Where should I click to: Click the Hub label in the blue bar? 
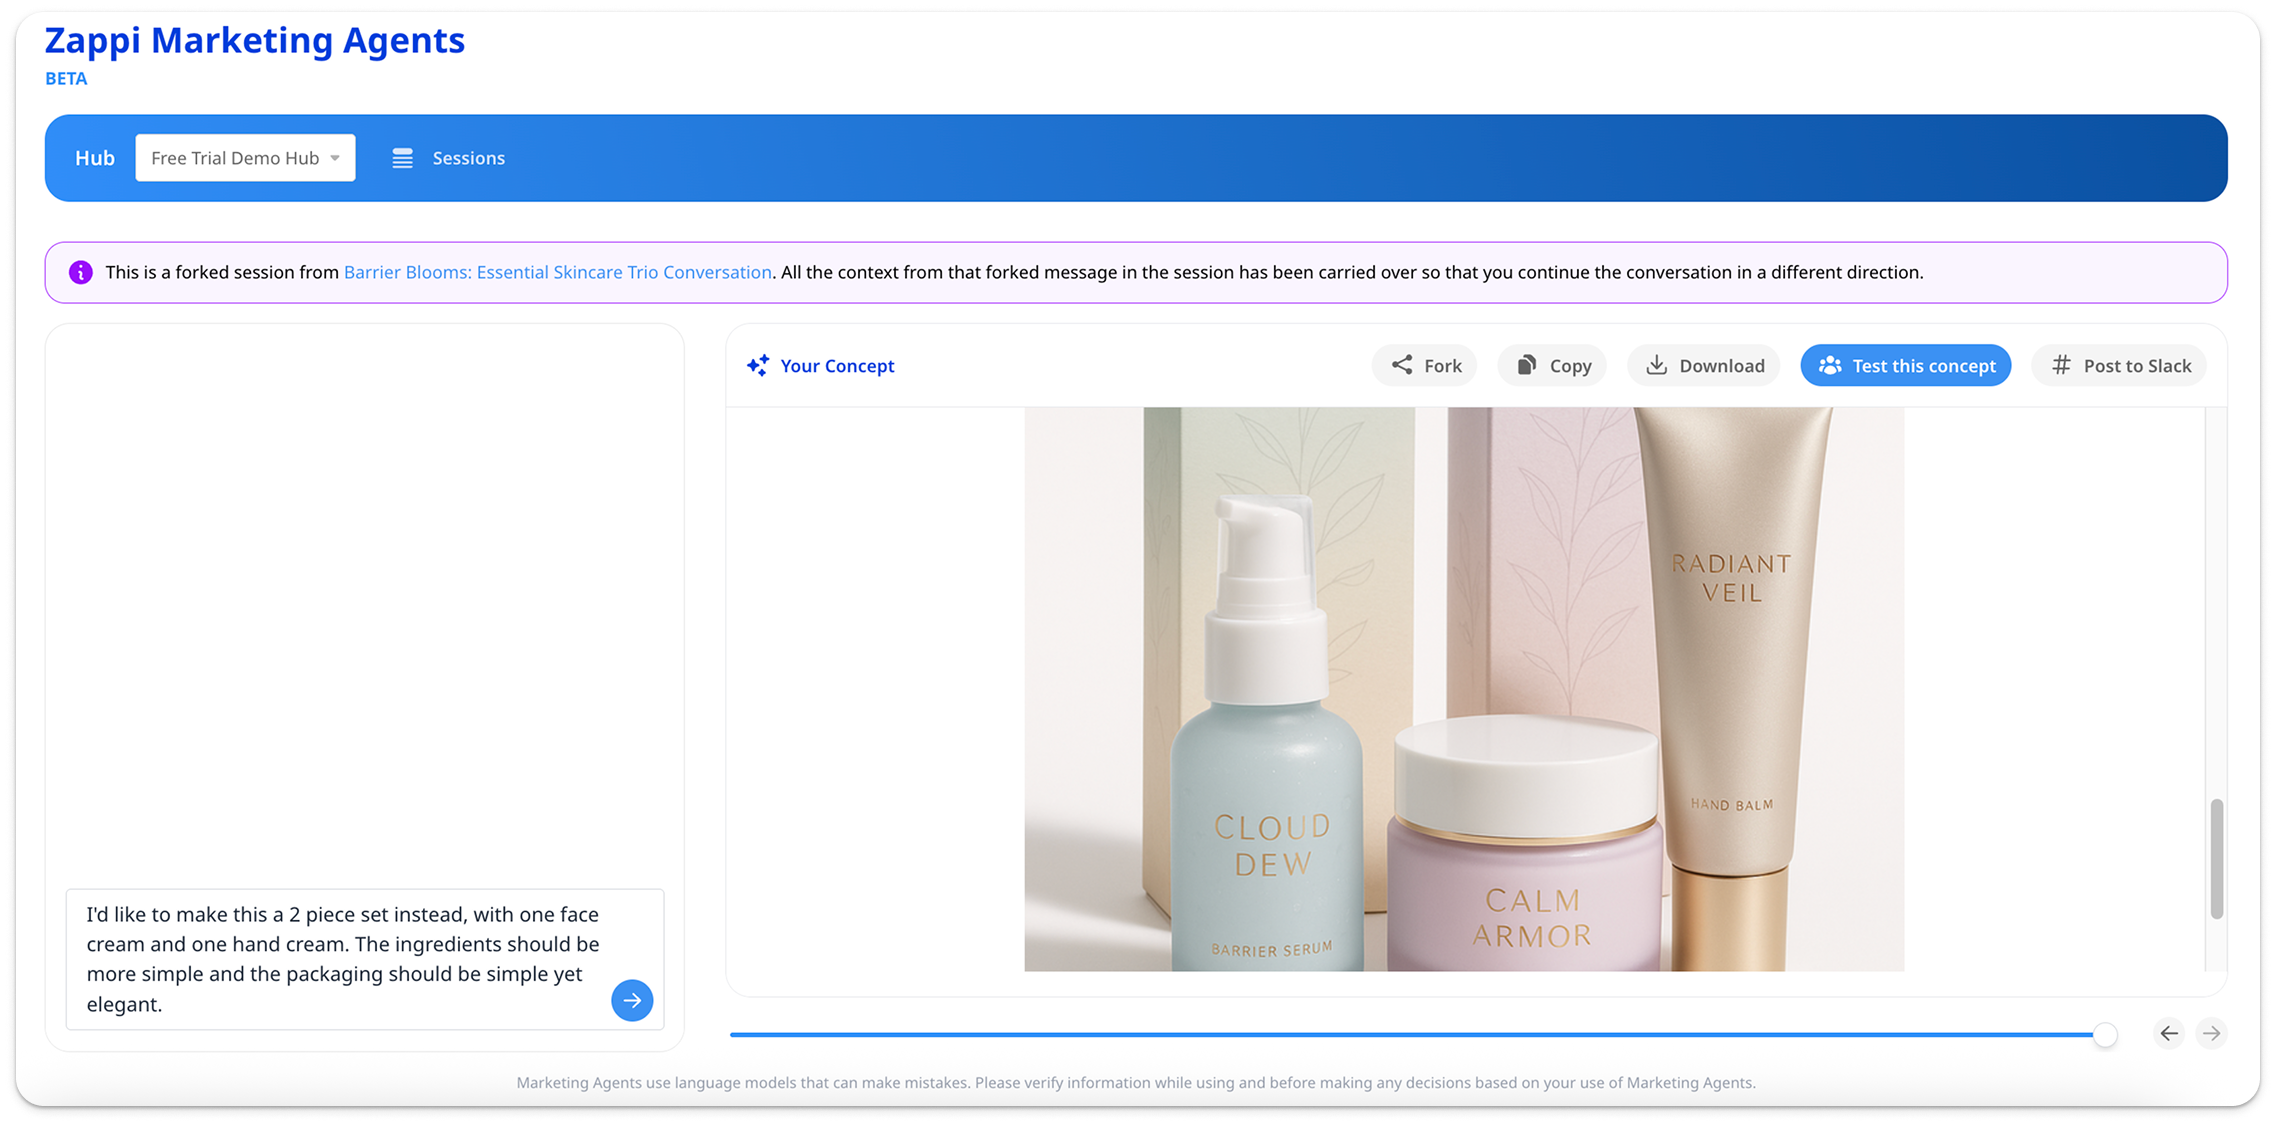[95, 158]
